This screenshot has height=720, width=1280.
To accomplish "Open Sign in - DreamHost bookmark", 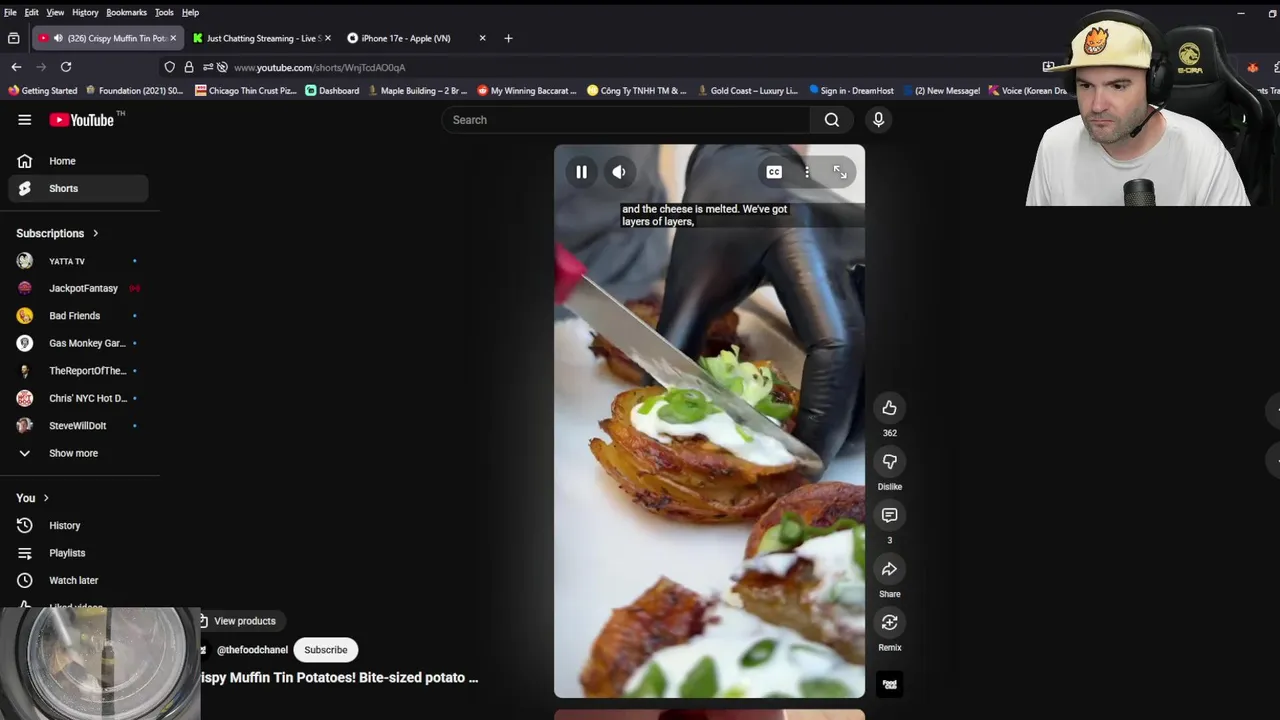I will (852, 91).
